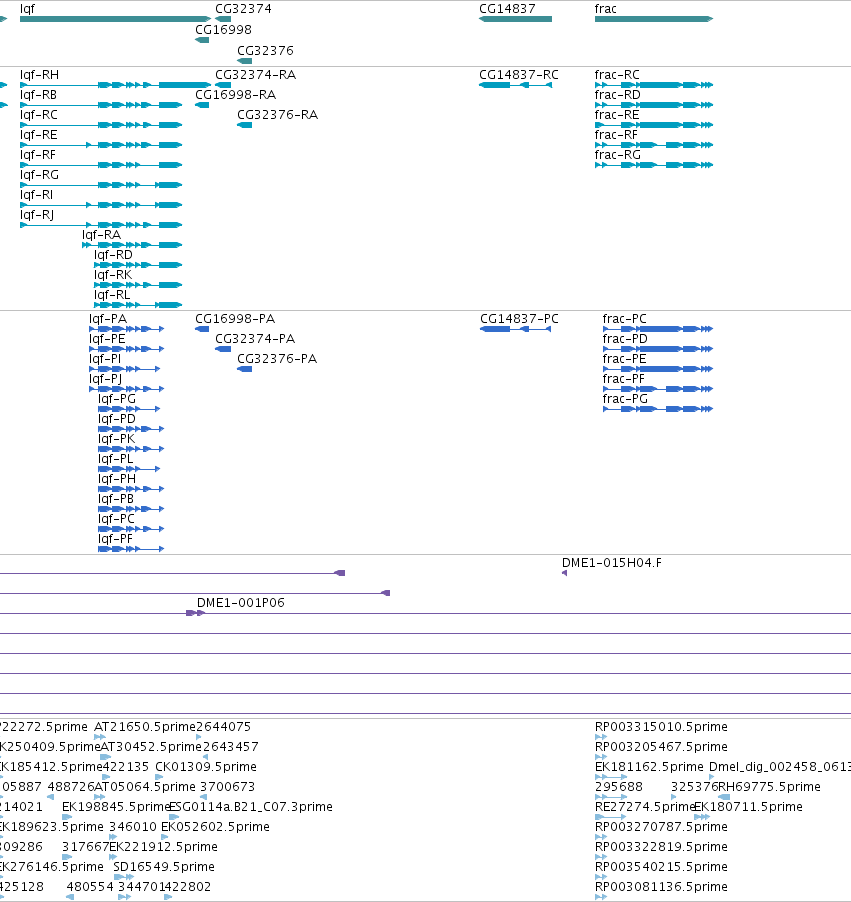
Task: Click protein CG14837-PC
Action: 516,329
